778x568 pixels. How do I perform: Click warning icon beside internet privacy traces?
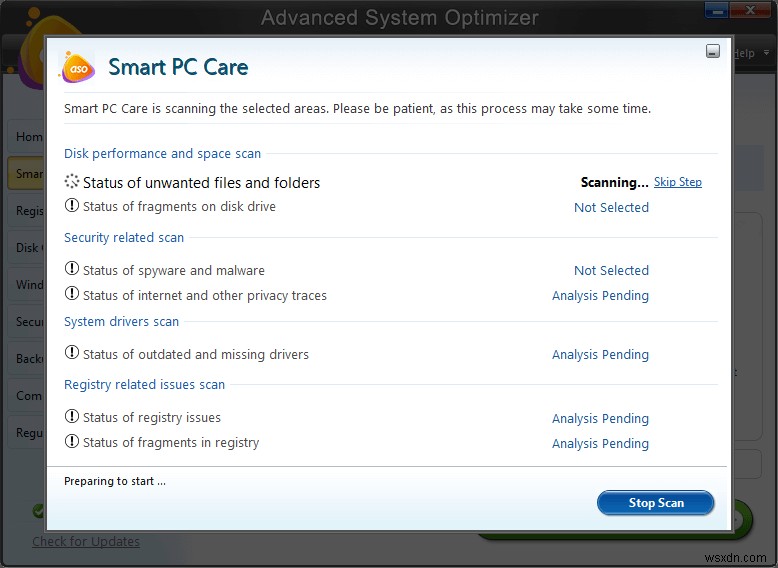pyautogui.click(x=71, y=294)
